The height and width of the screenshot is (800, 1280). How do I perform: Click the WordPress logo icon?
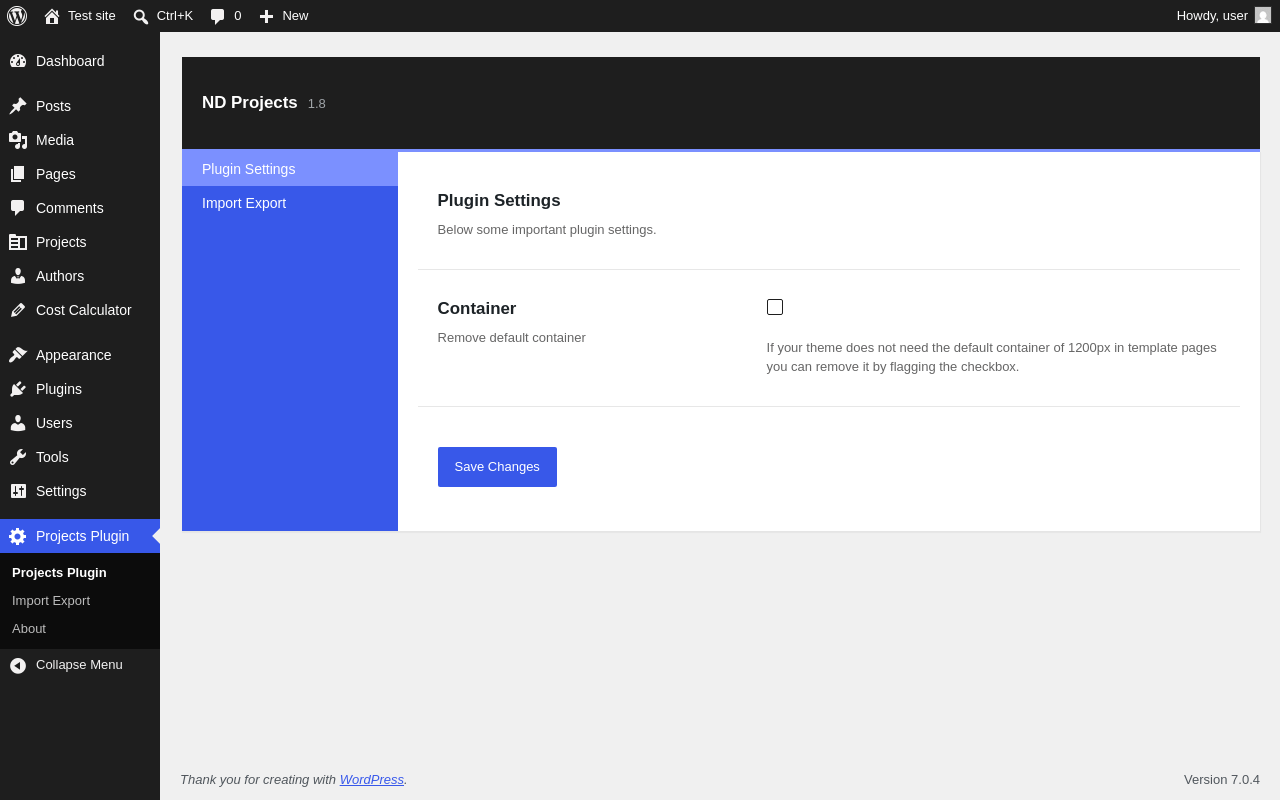click(x=17, y=16)
